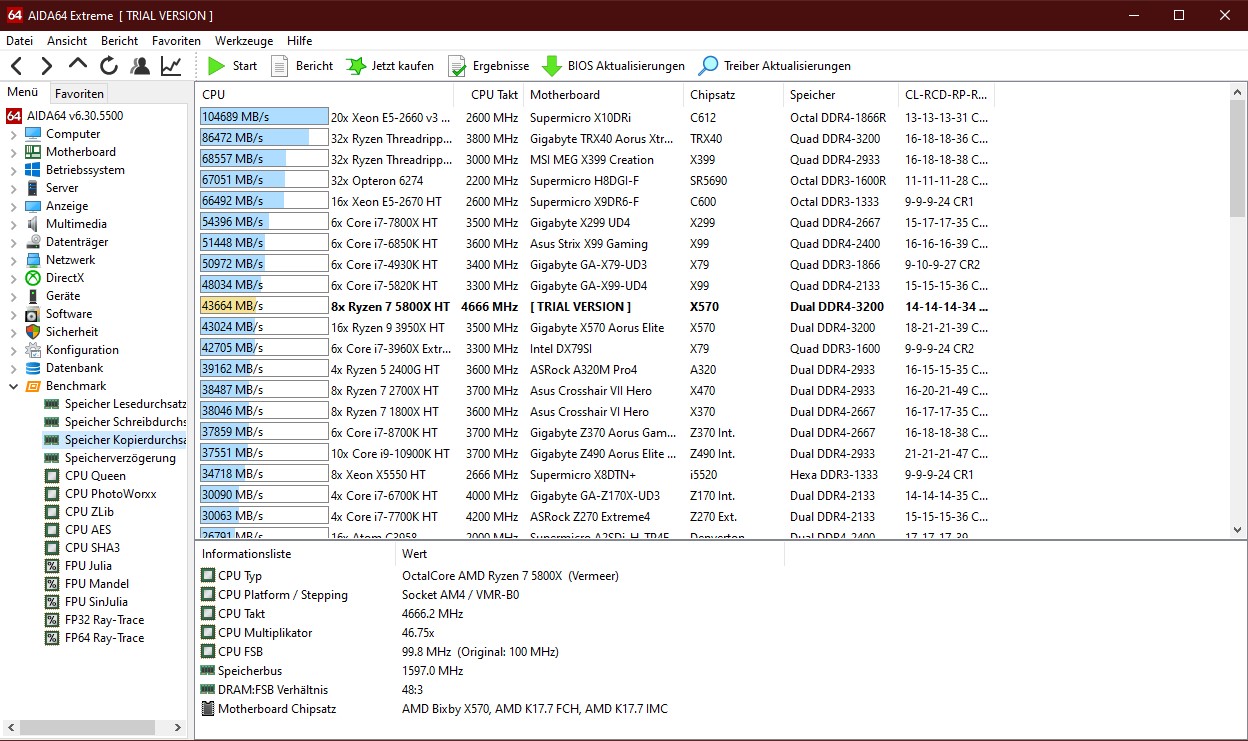Screen dimensions: 1248x741
Task: Click Treiber Aktualisierungen button
Action: pyautogui.click(x=774, y=66)
